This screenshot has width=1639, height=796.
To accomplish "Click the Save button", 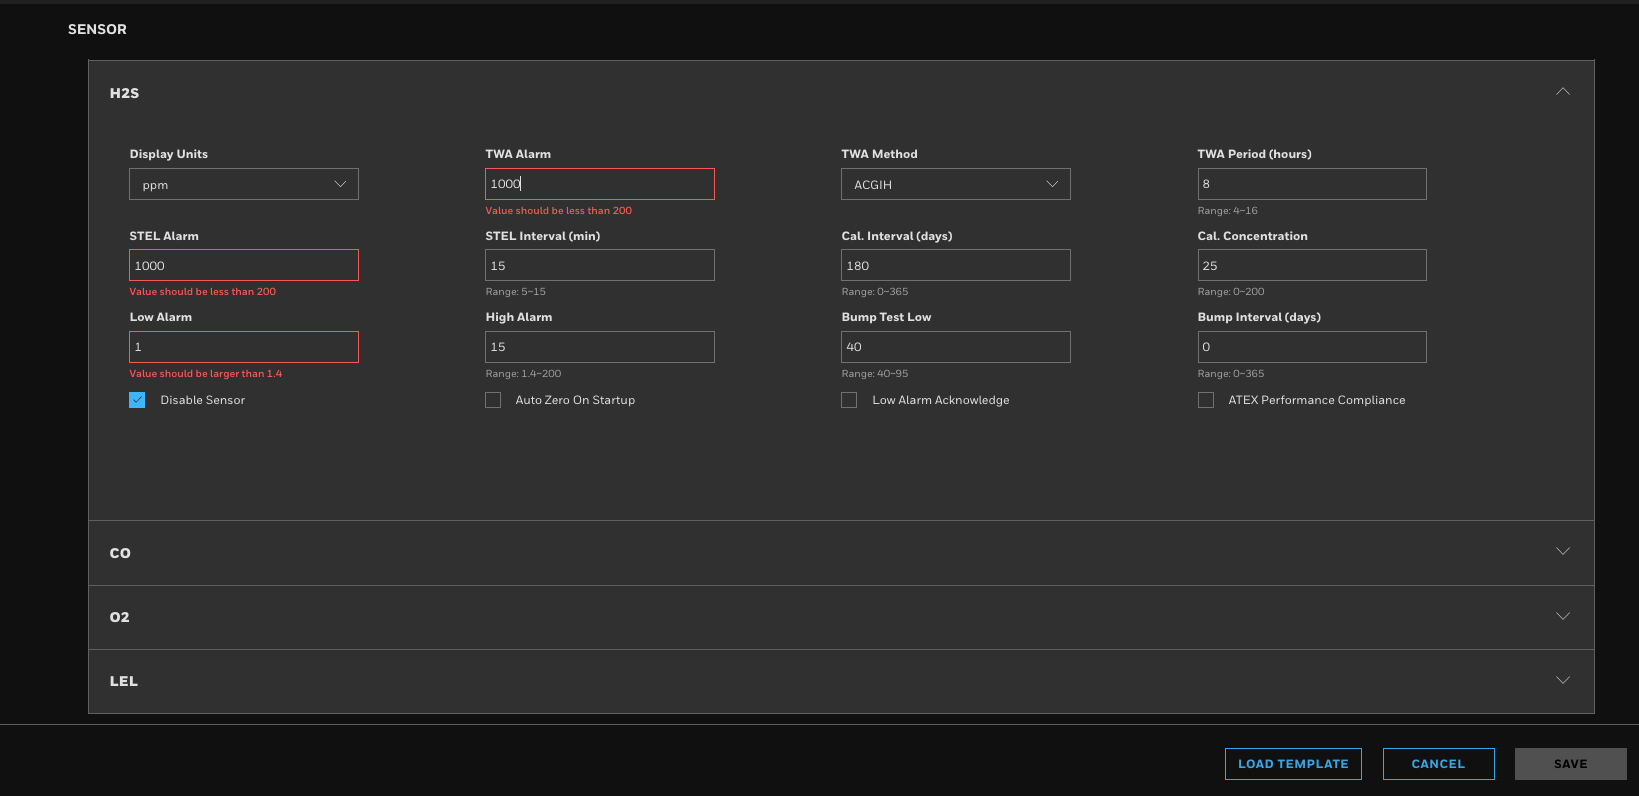I will point(1569,764).
